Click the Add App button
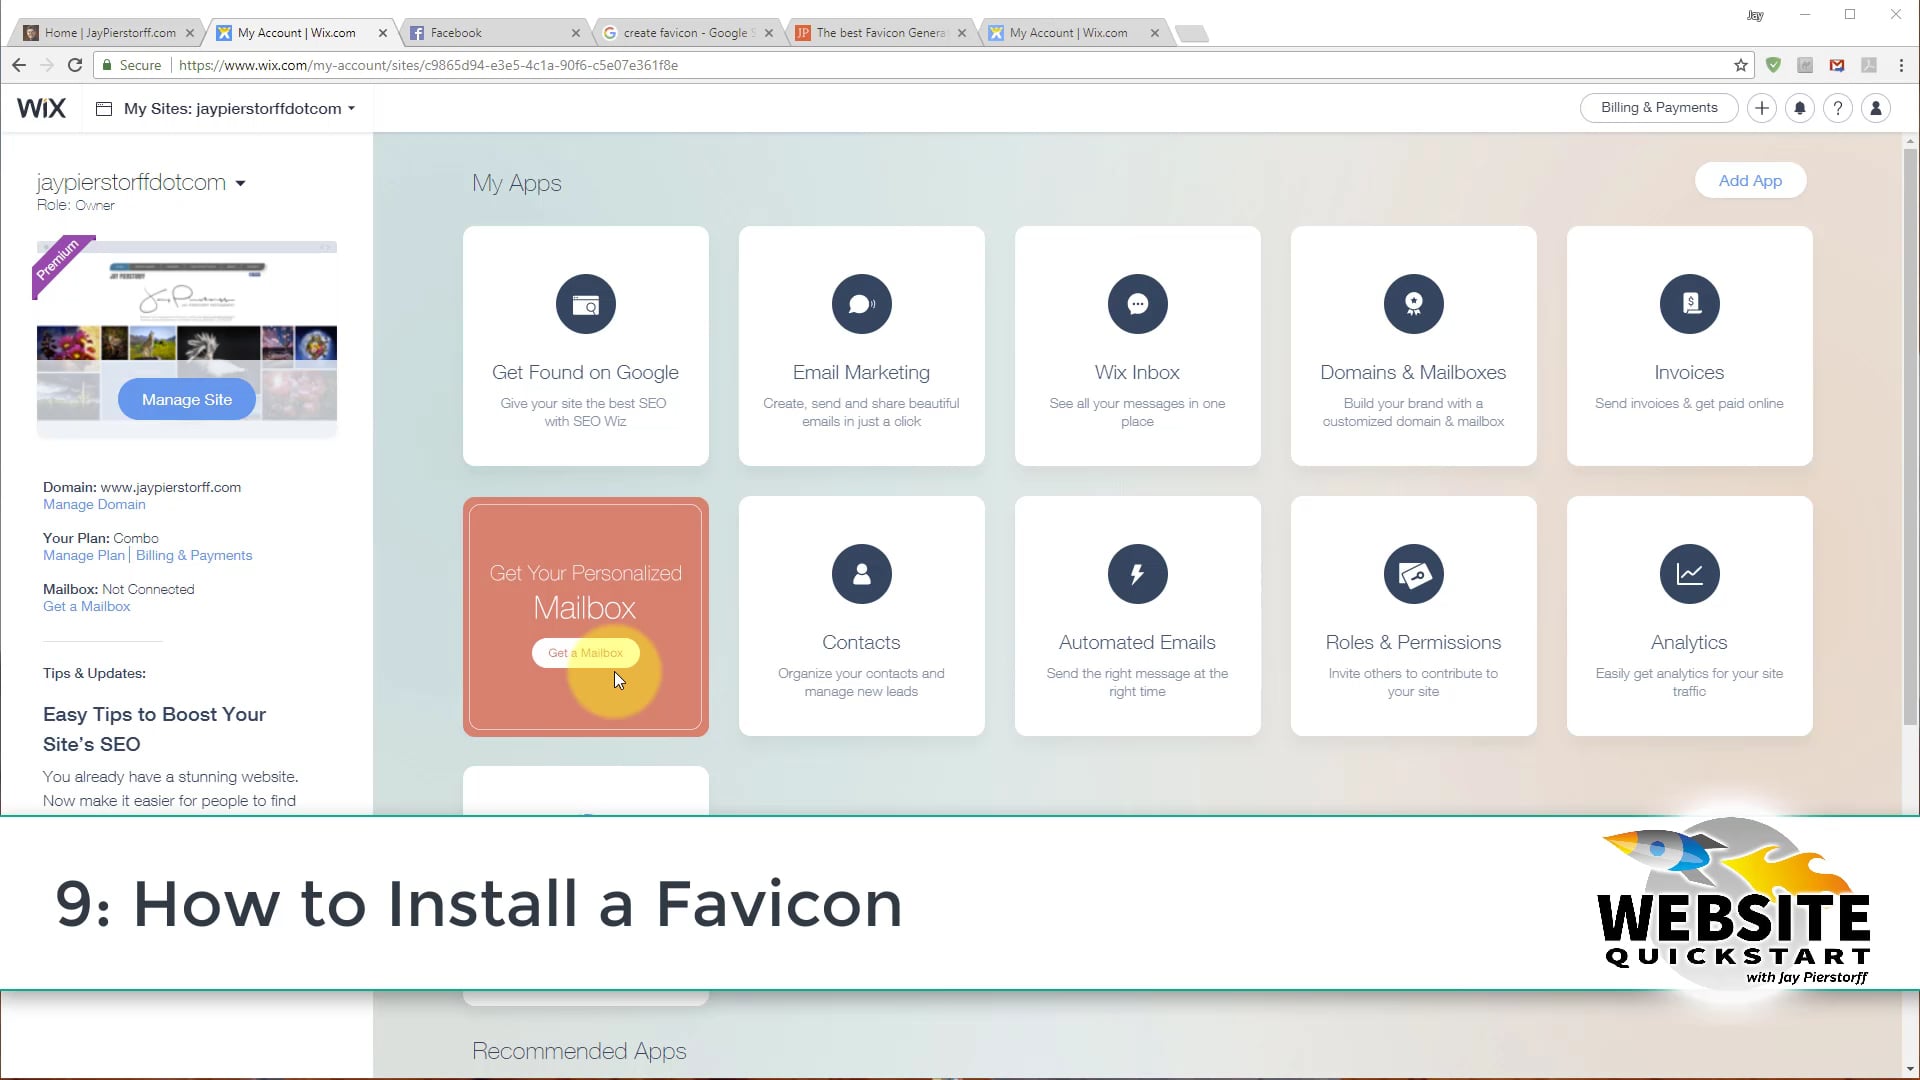Screen dimensions: 1920x1080 tap(1750, 180)
